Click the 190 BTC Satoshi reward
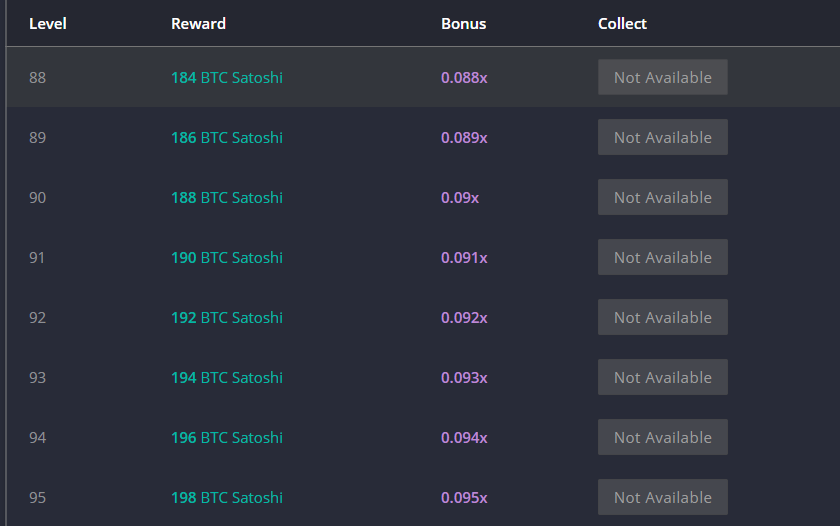840x526 pixels. click(x=227, y=258)
